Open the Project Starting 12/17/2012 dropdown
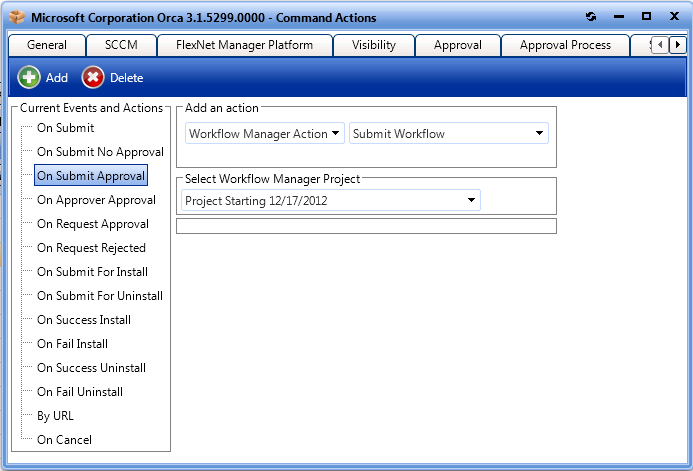The width and height of the screenshot is (693, 471). (x=331, y=201)
